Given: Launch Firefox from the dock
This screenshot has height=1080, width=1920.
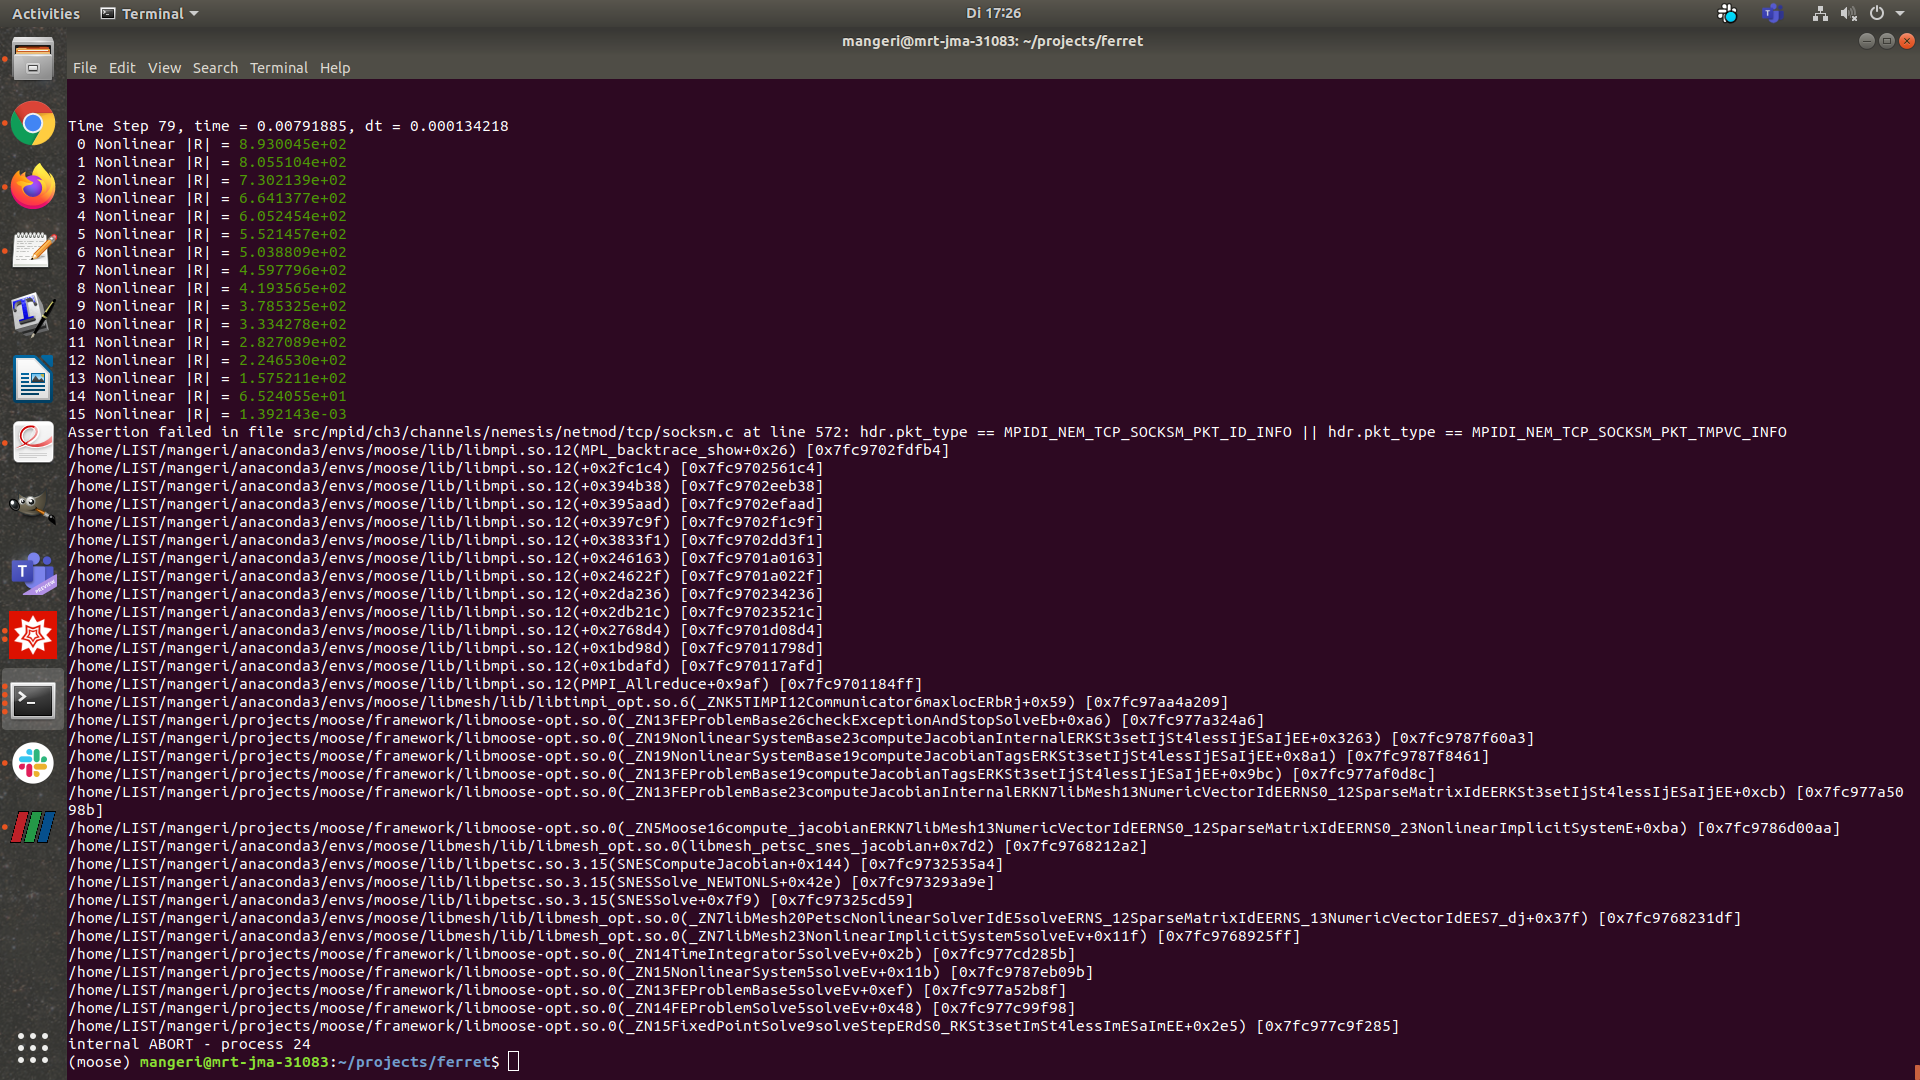Looking at the screenshot, I should point(33,185).
